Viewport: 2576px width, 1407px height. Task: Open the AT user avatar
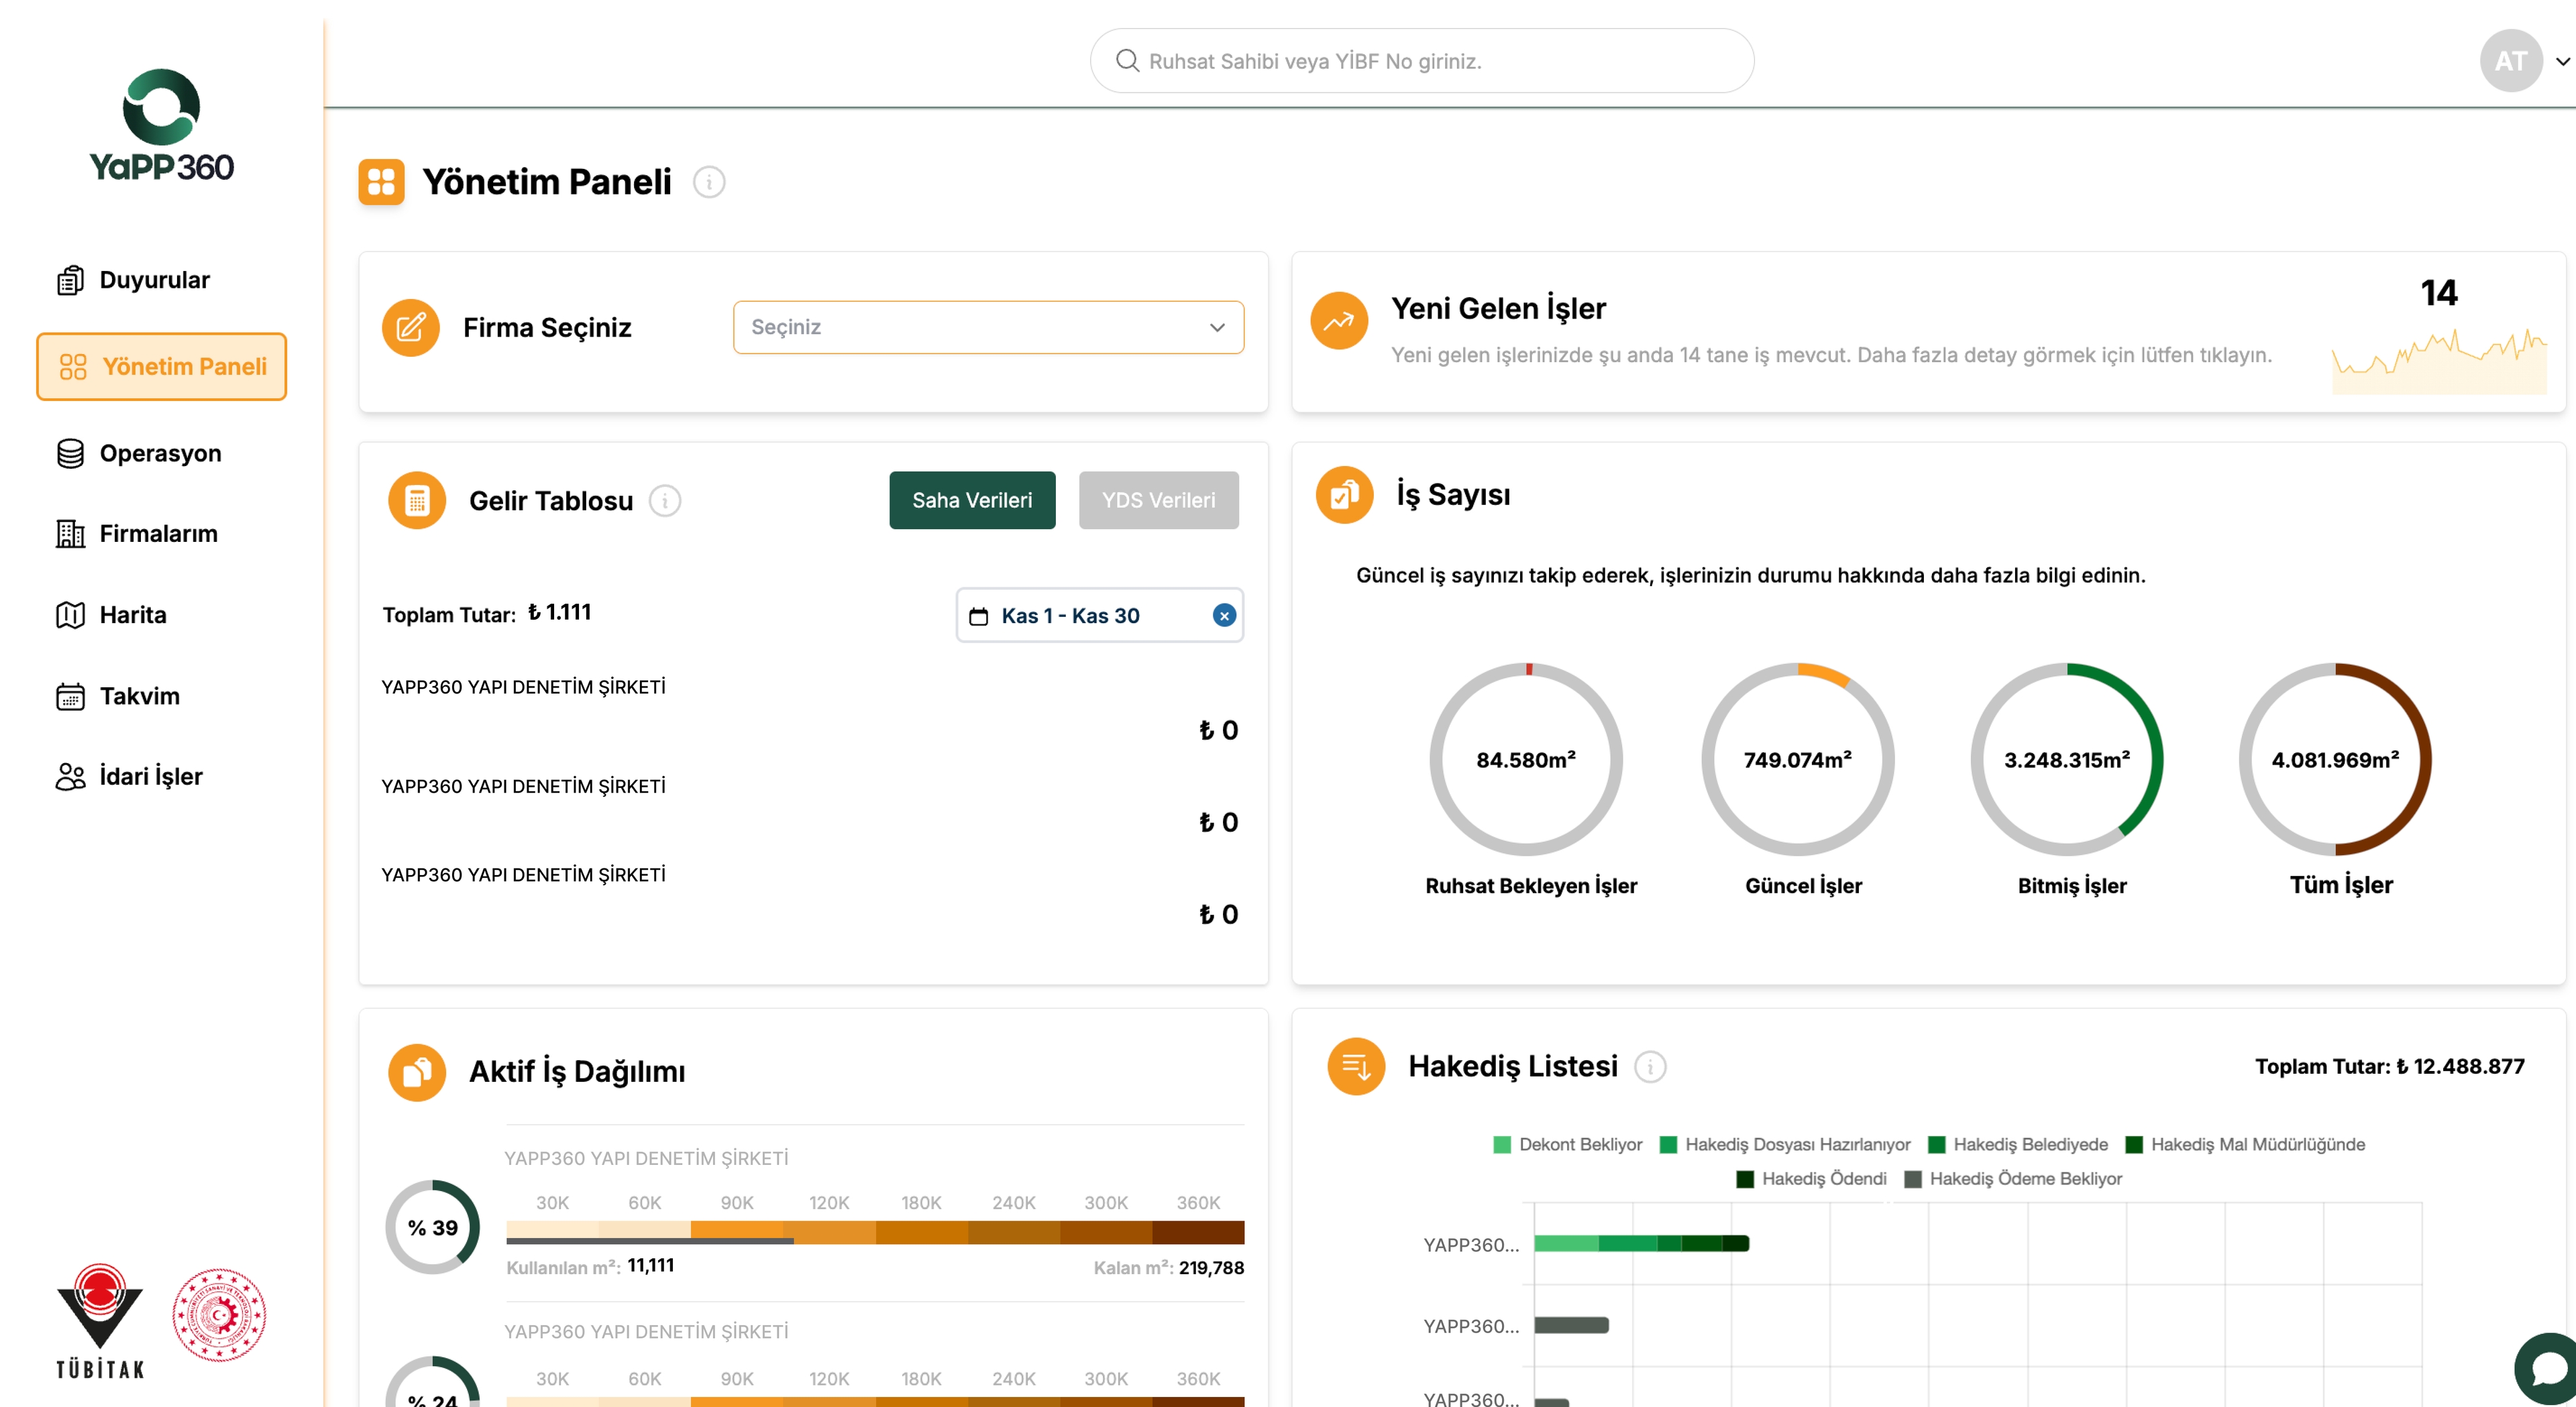(x=2510, y=61)
